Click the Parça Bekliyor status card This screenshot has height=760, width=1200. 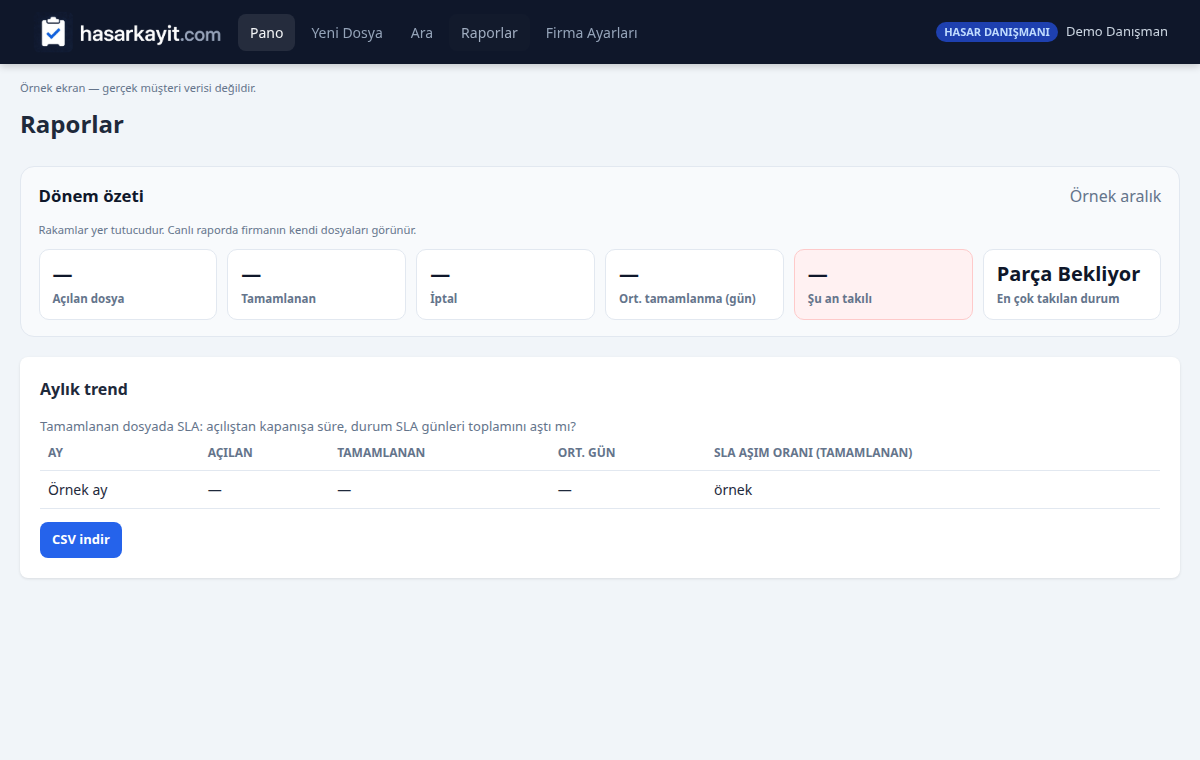tap(1072, 284)
